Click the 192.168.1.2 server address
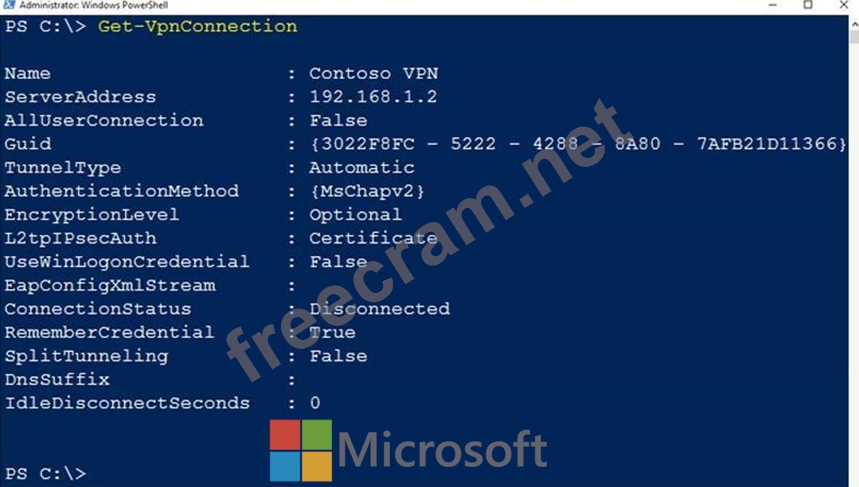Viewport: 859px width, 487px height. point(373,97)
